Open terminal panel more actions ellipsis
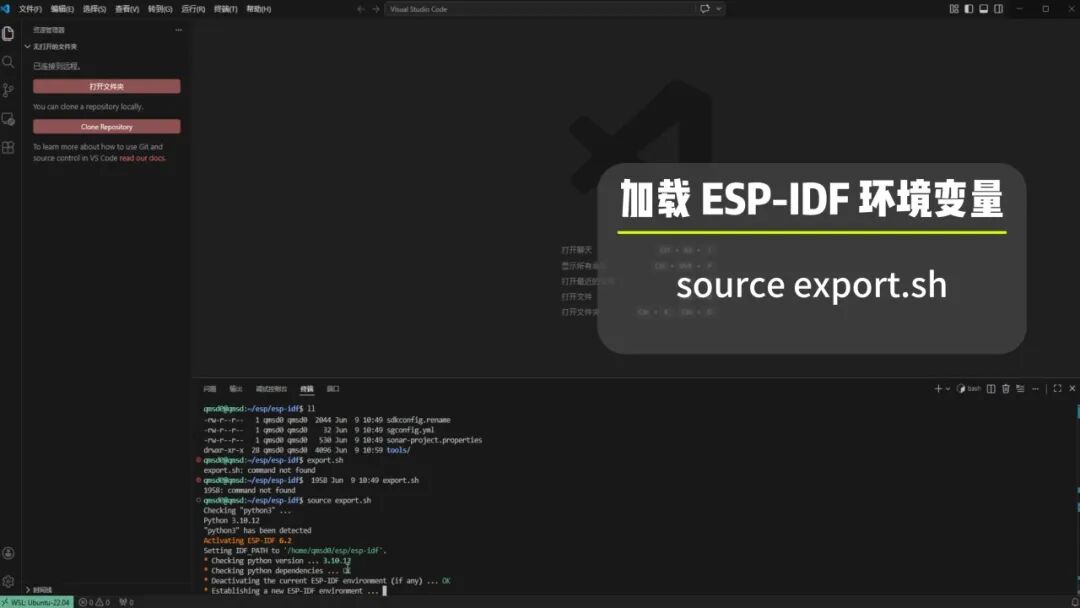Image resolution: width=1080 pixels, height=608 pixels. [x=1035, y=389]
